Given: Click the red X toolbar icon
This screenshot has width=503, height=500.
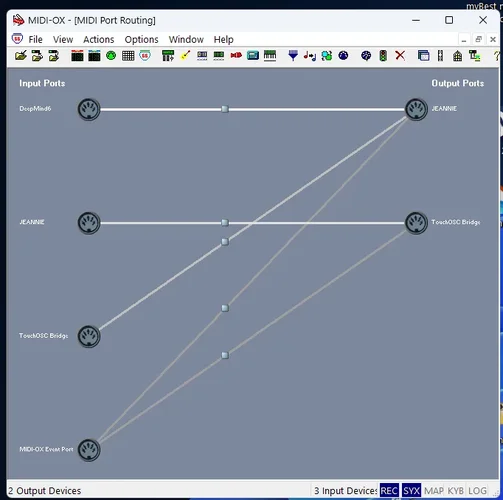Looking at the screenshot, I should pyautogui.click(x=400, y=56).
